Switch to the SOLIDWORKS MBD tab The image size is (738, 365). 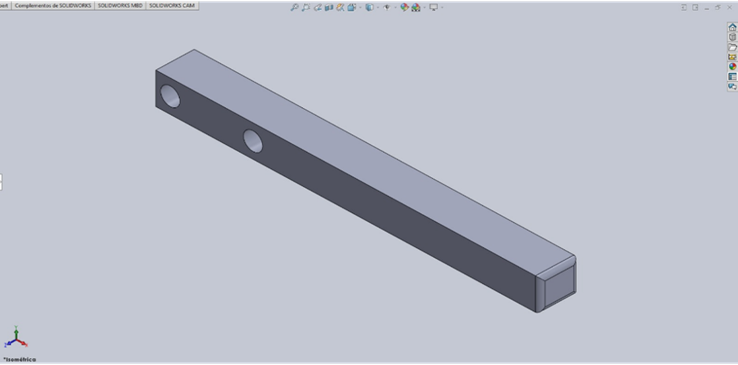point(120,6)
